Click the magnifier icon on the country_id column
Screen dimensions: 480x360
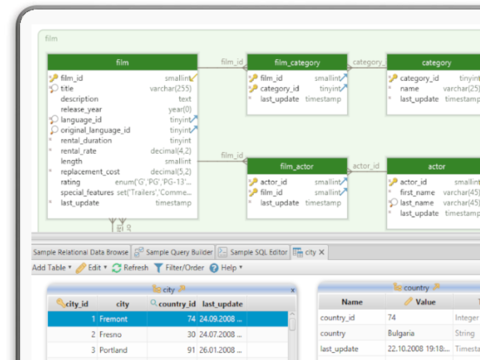(154, 303)
